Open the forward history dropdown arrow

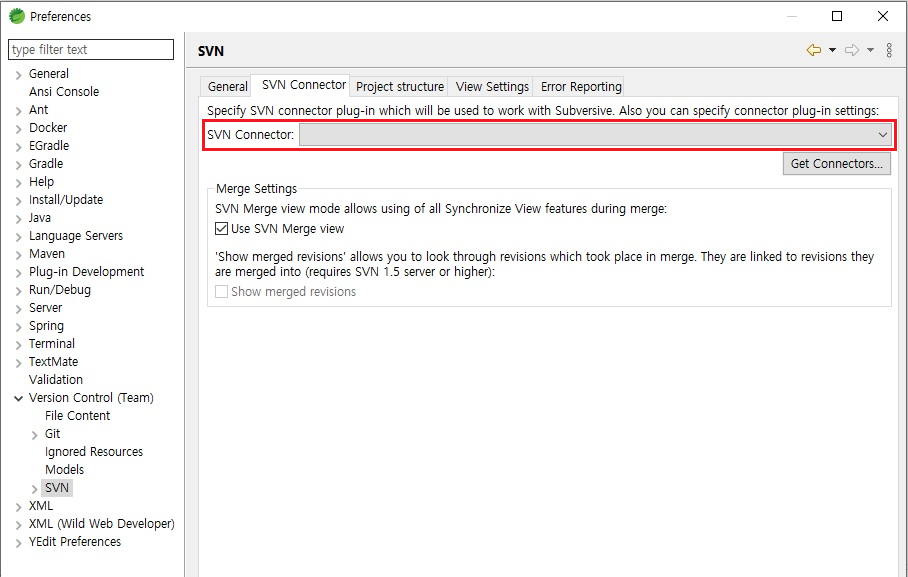click(x=870, y=50)
